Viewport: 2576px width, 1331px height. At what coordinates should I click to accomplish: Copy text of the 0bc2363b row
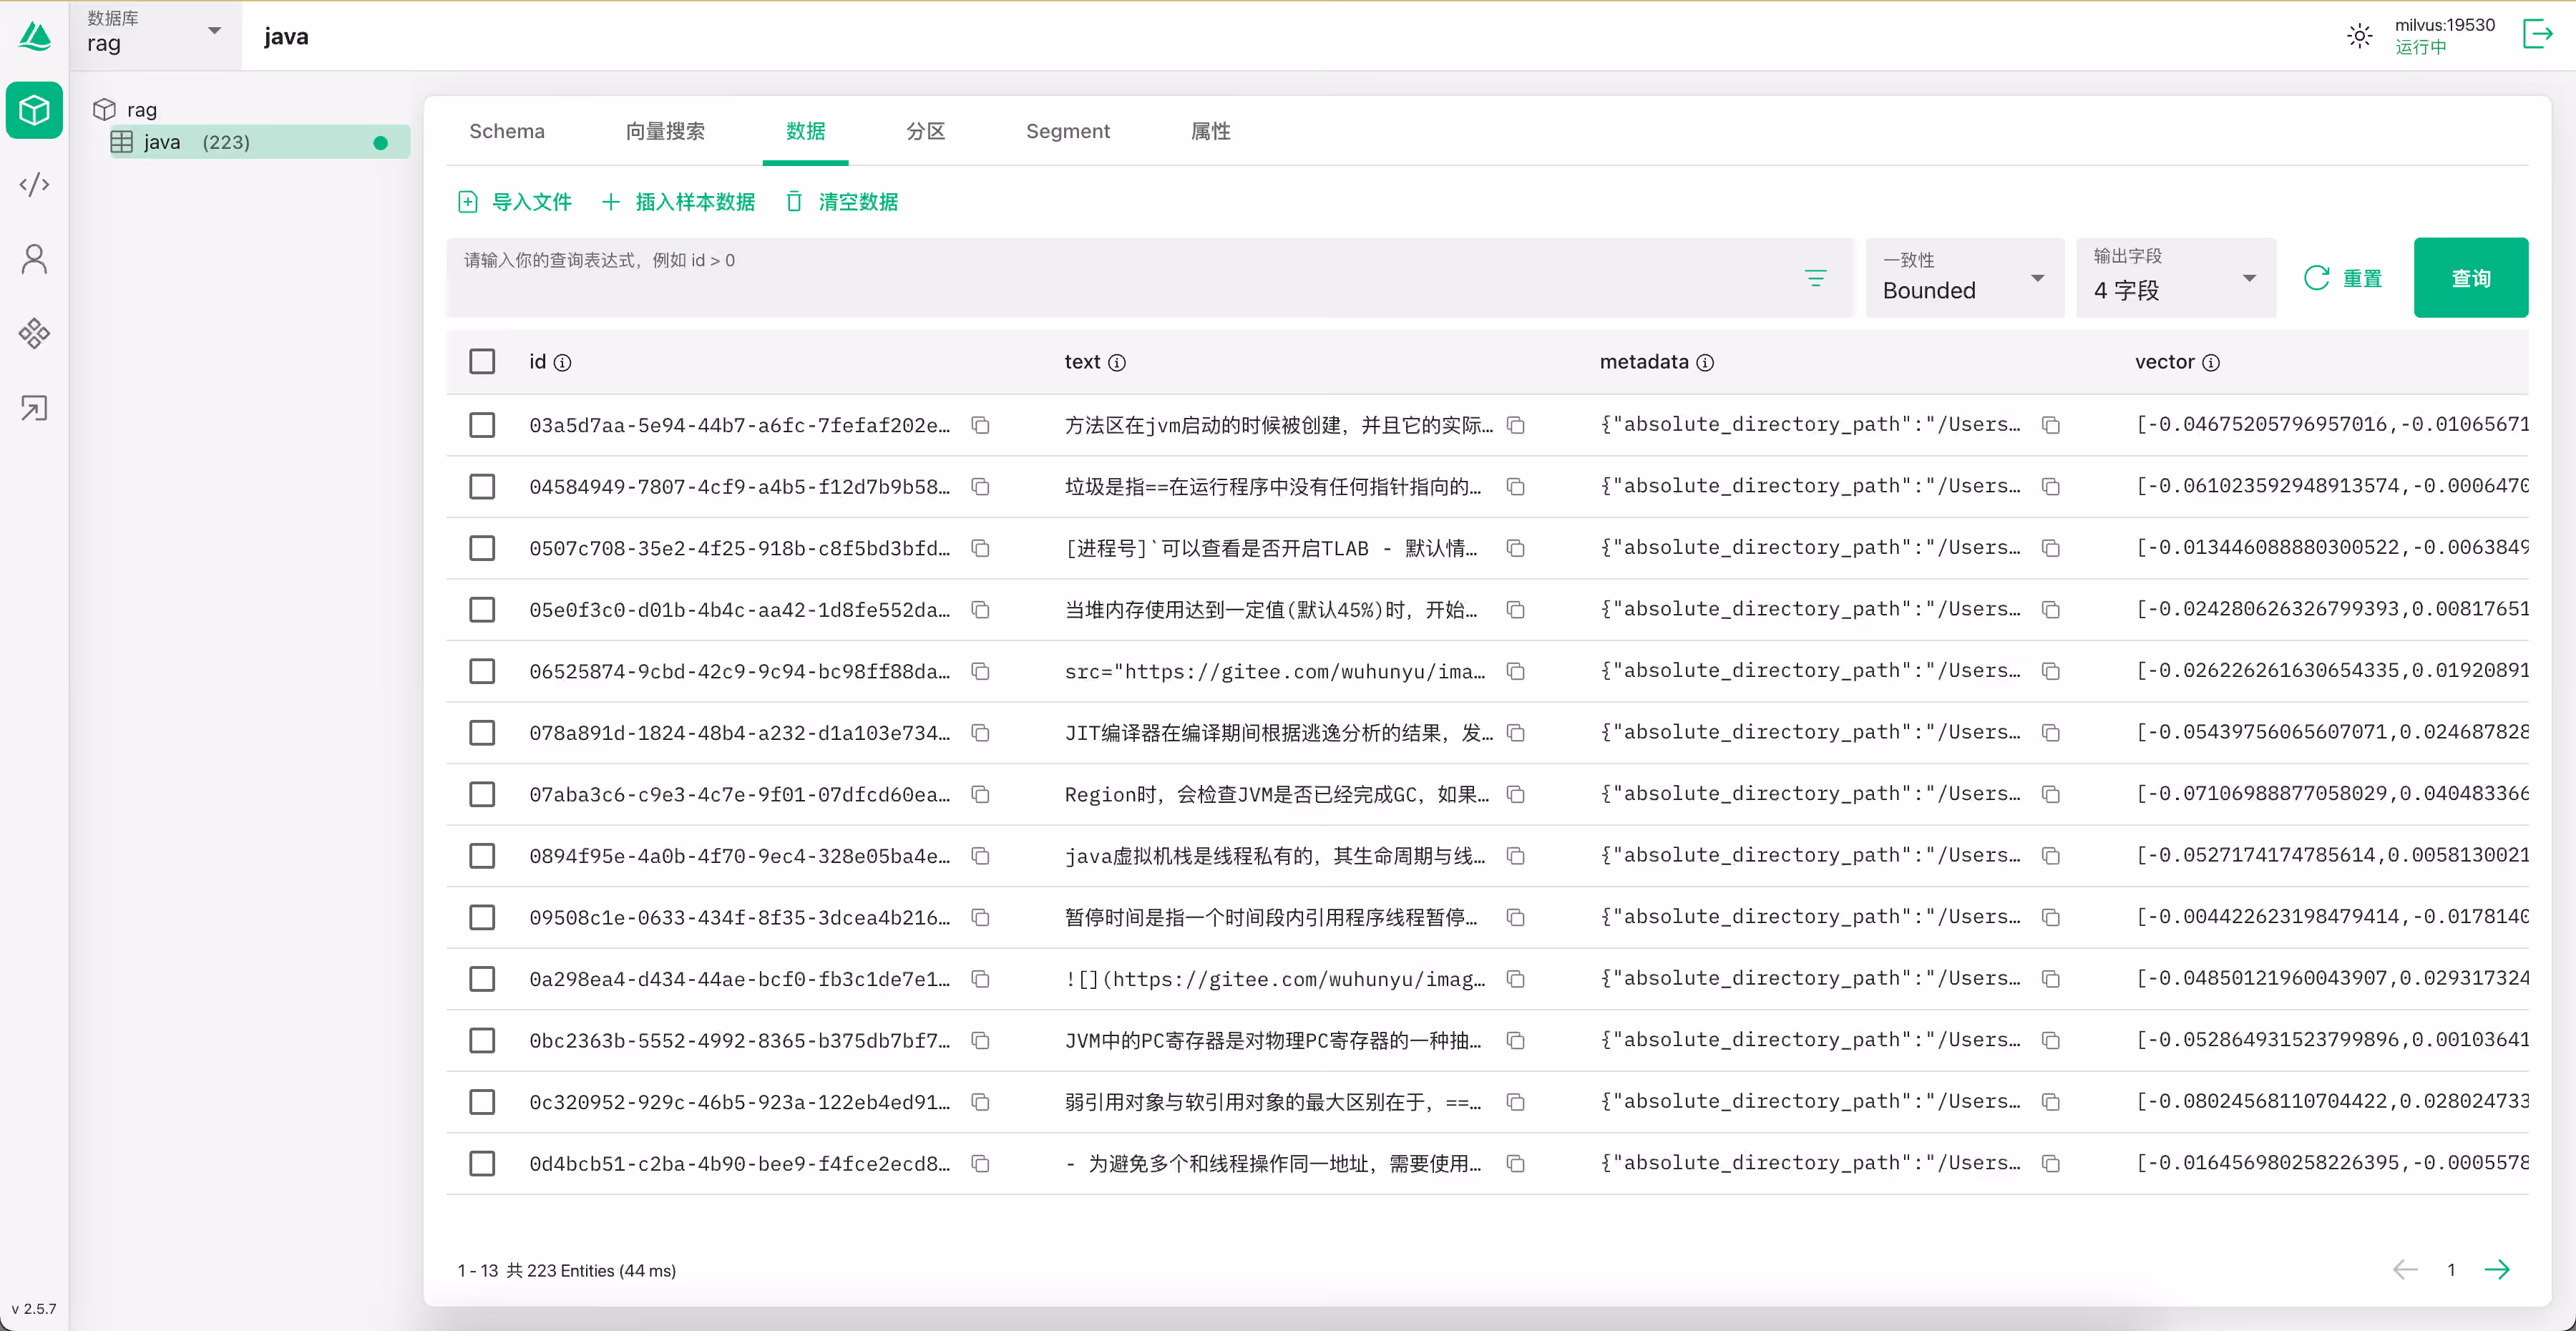[1516, 1040]
